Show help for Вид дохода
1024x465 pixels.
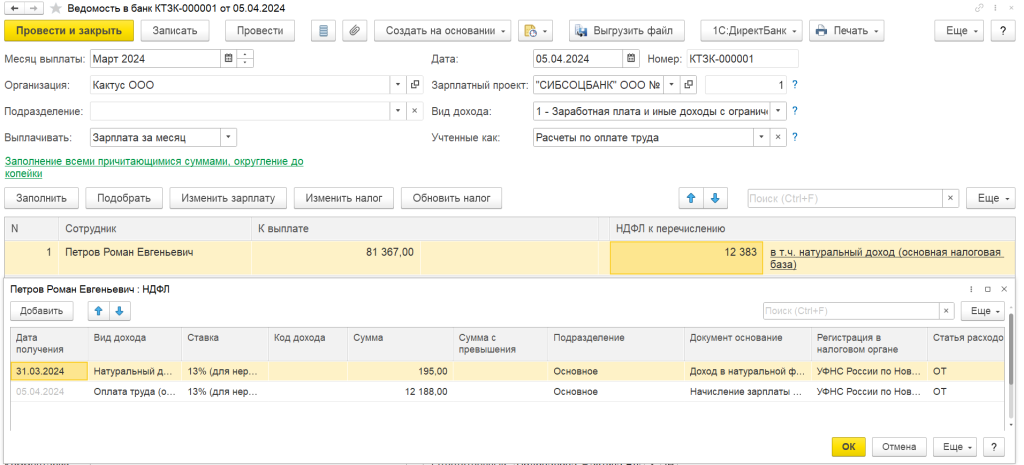pos(795,111)
